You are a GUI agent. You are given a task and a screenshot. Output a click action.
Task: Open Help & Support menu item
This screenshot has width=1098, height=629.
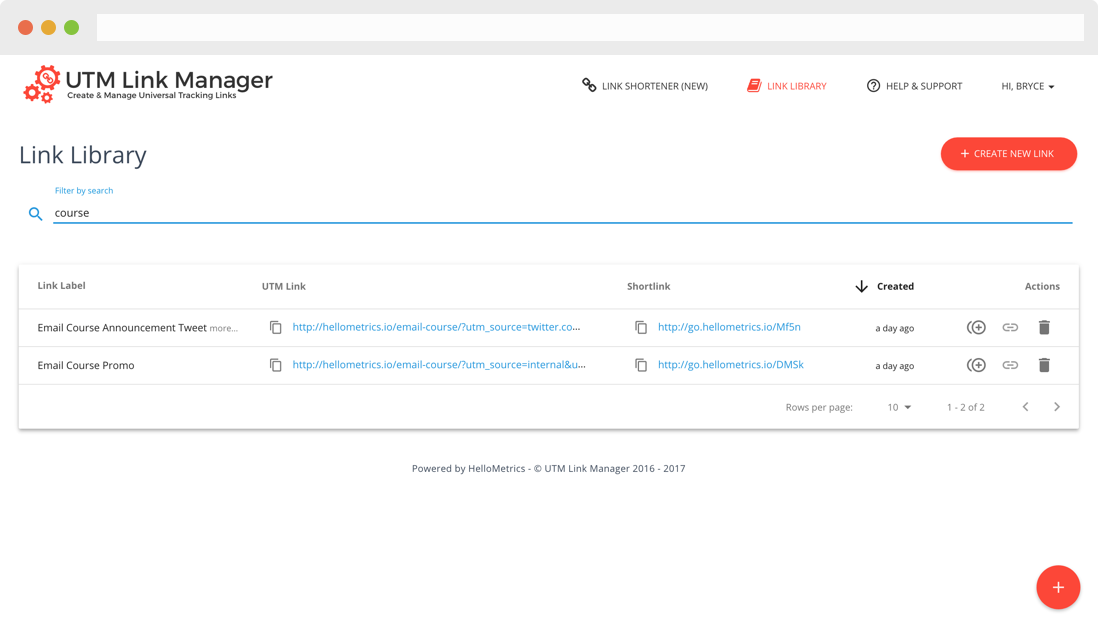[915, 86]
